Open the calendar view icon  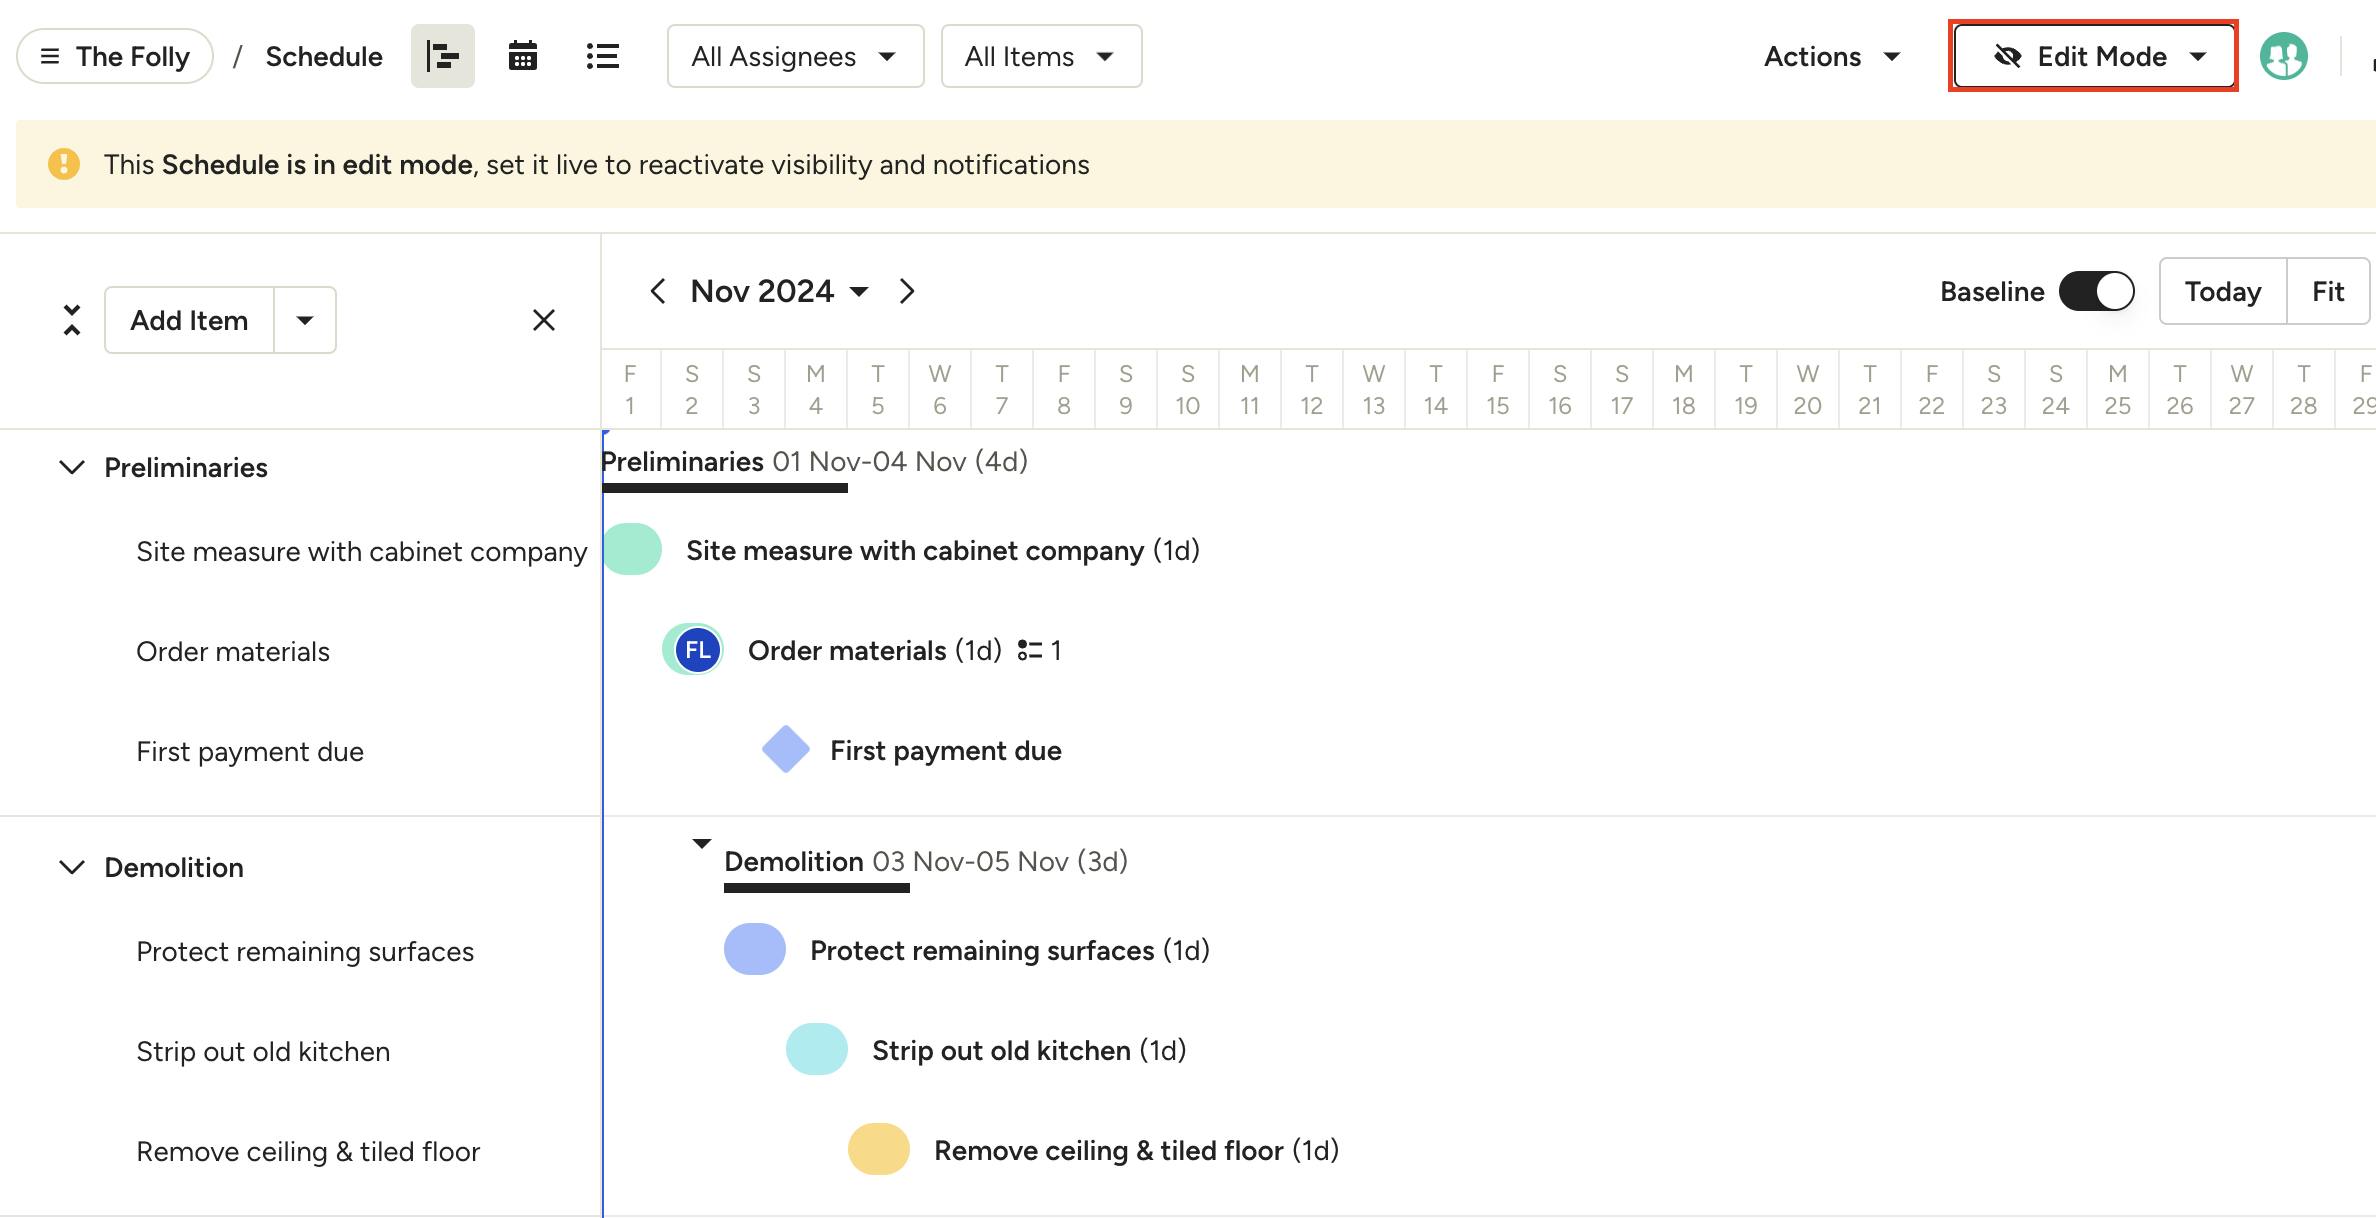(x=522, y=56)
